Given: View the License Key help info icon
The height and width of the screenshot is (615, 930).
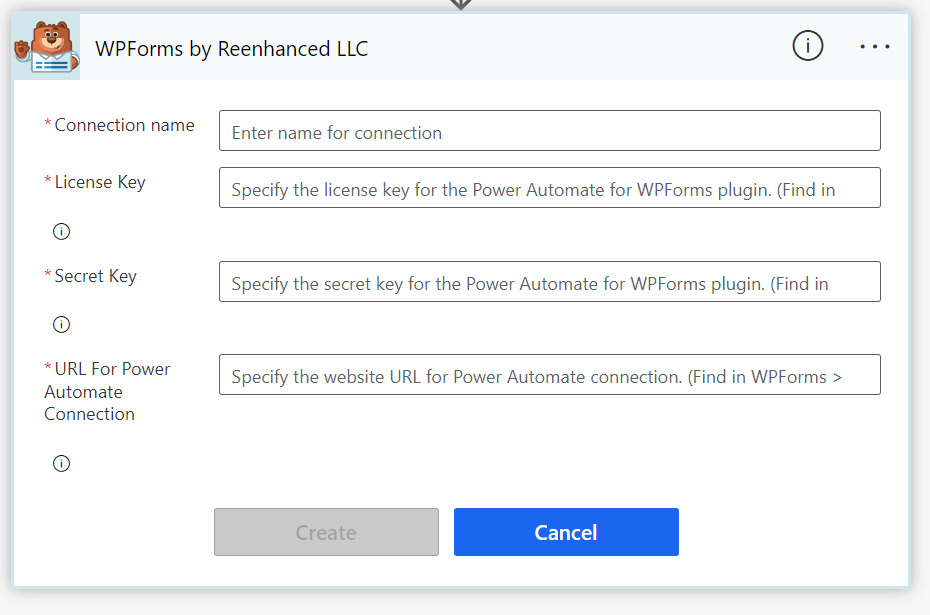Looking at the screenshot, I should pos(61,231).
